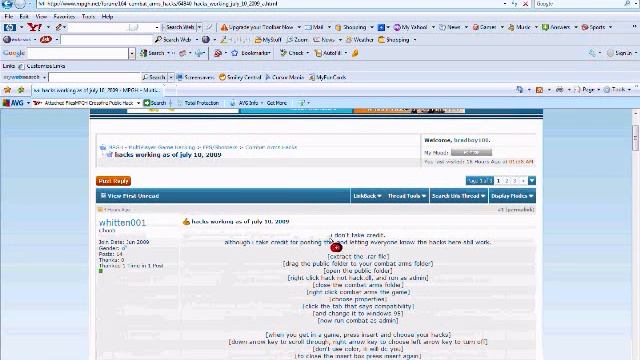Go to thread page 2
The height and width of the screenshot is (360, 640).
[507, 180]
